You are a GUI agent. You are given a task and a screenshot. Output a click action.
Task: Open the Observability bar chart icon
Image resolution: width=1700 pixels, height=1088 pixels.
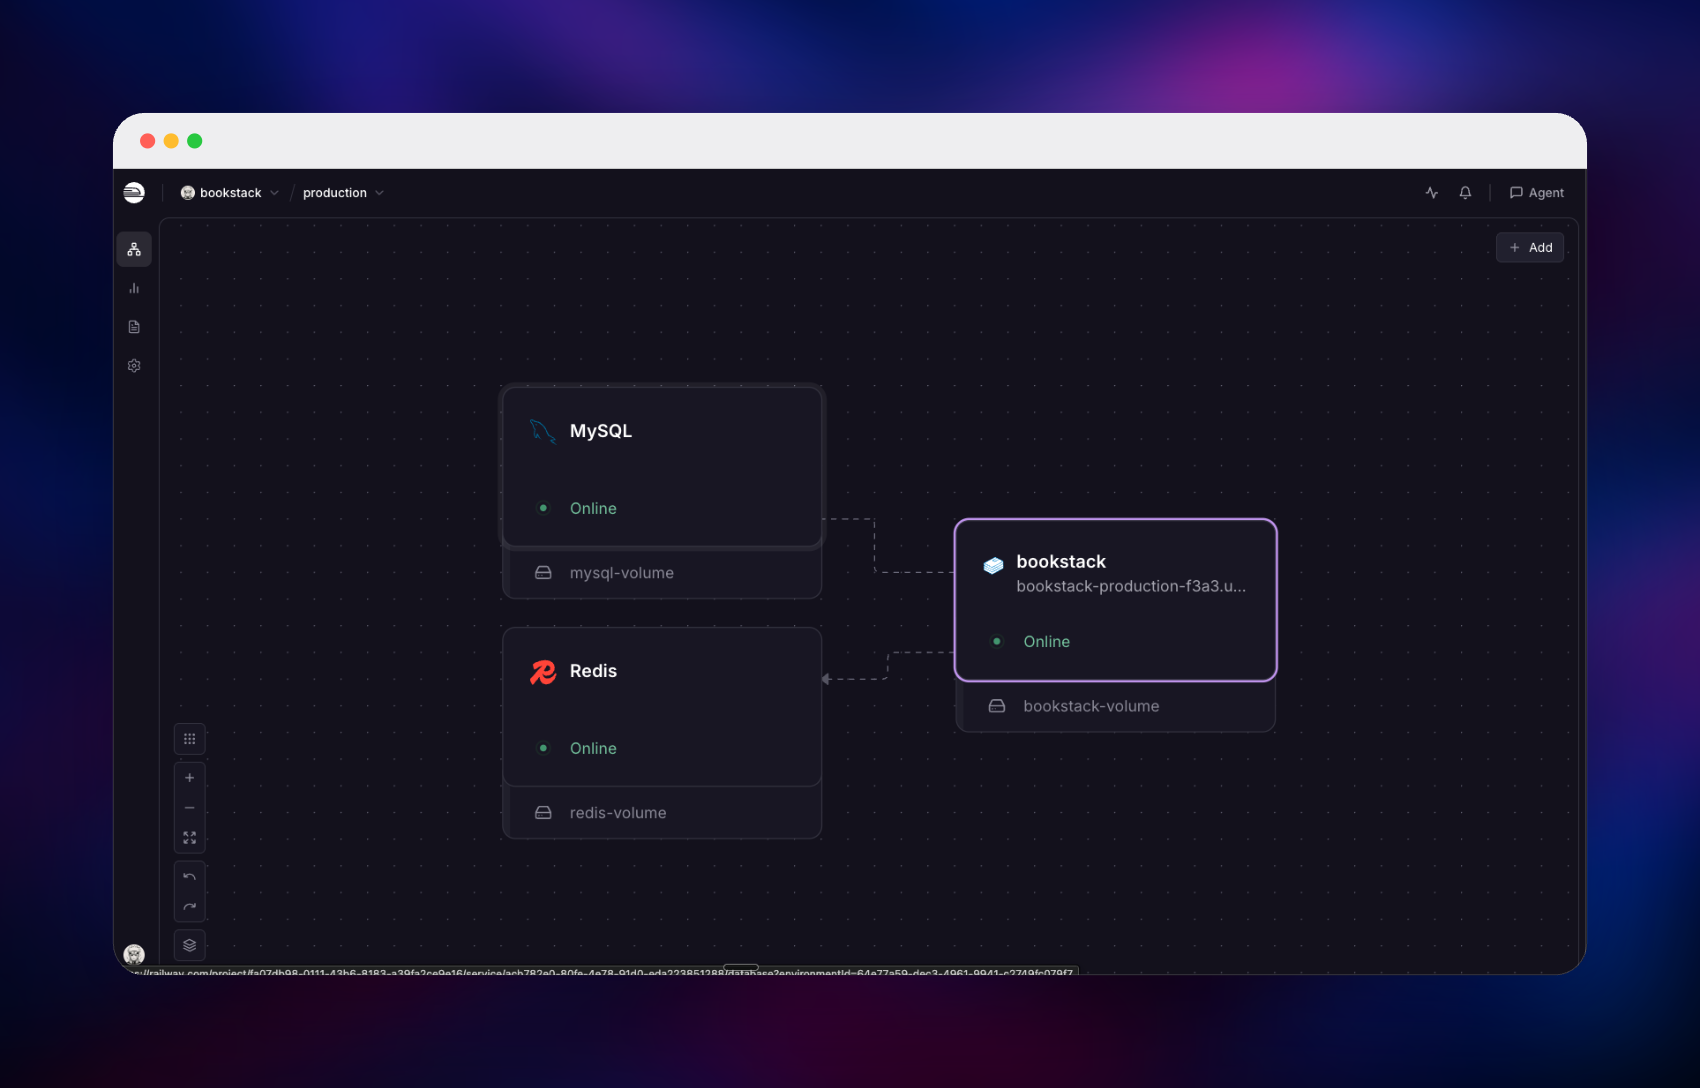(x=134, y=288)
